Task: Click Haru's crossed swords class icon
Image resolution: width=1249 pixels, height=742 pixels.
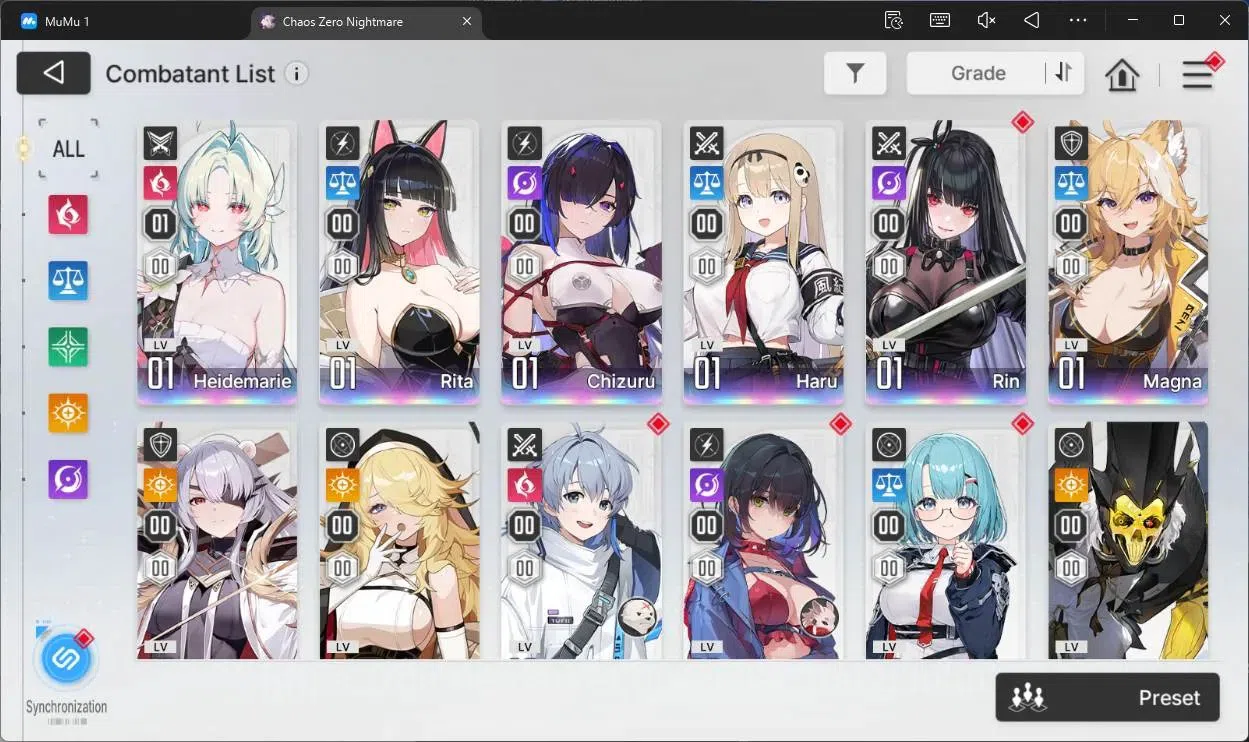Action: tap(706, 143)
